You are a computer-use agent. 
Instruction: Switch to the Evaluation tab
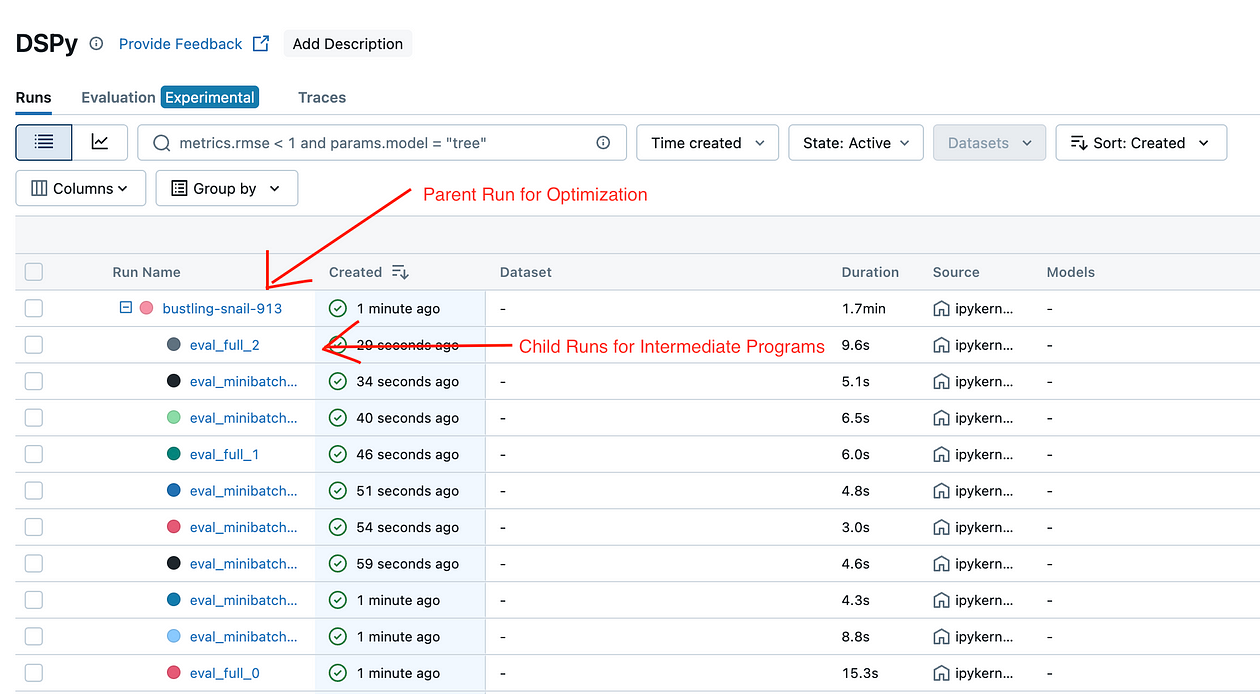[x=117, y=97]
